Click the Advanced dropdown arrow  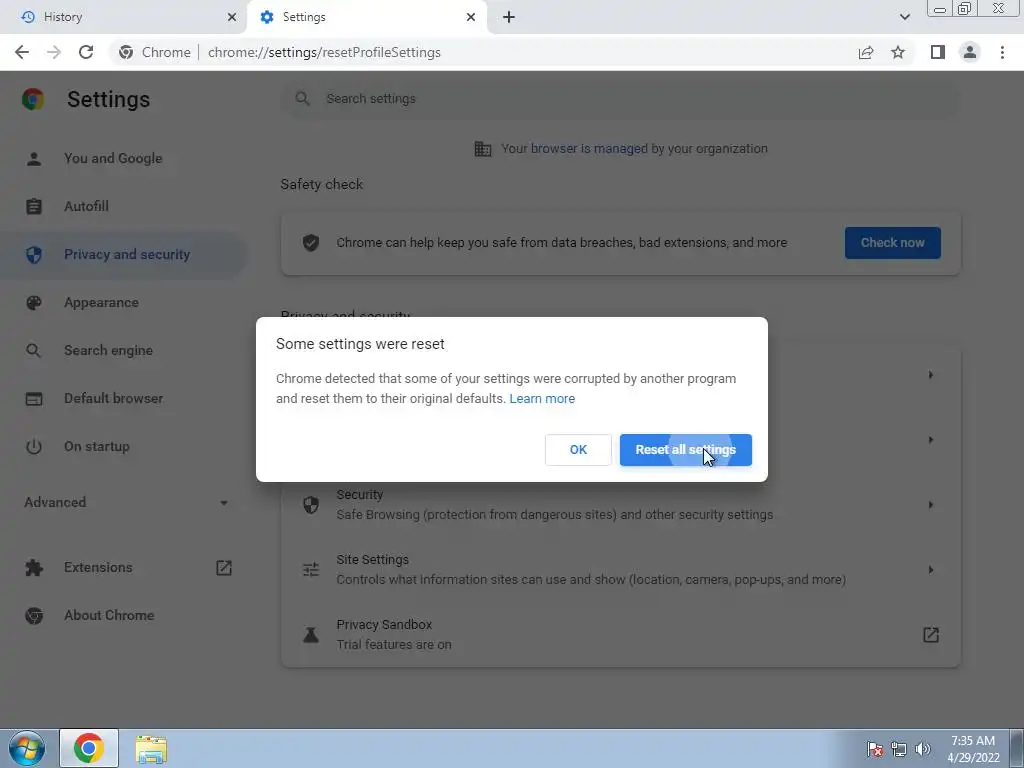coord(224,503)
